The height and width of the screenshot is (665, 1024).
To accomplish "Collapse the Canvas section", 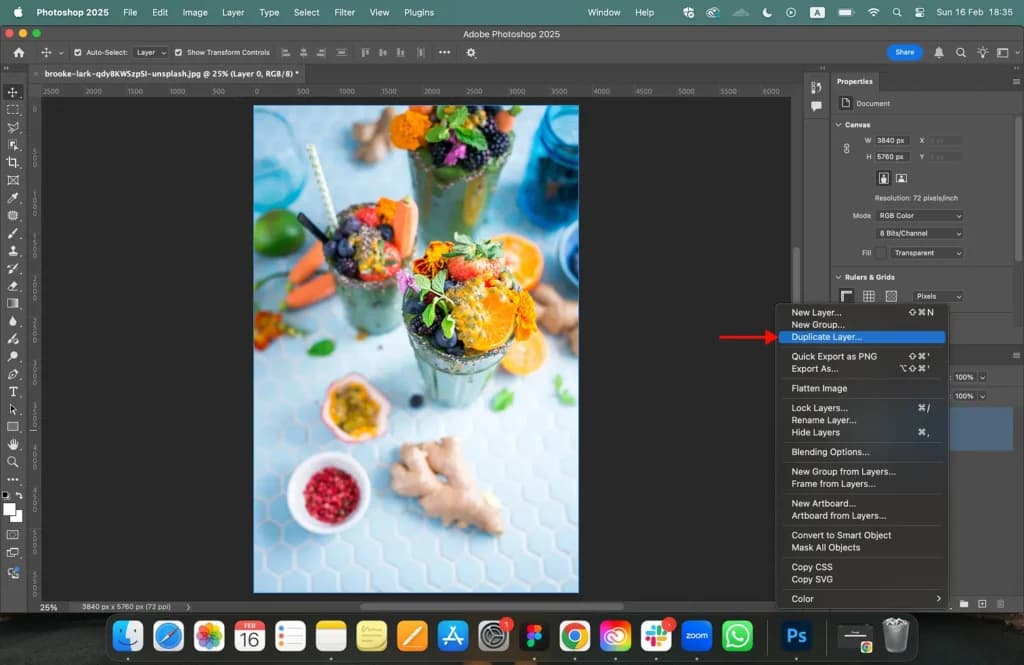I will [839, 125].
